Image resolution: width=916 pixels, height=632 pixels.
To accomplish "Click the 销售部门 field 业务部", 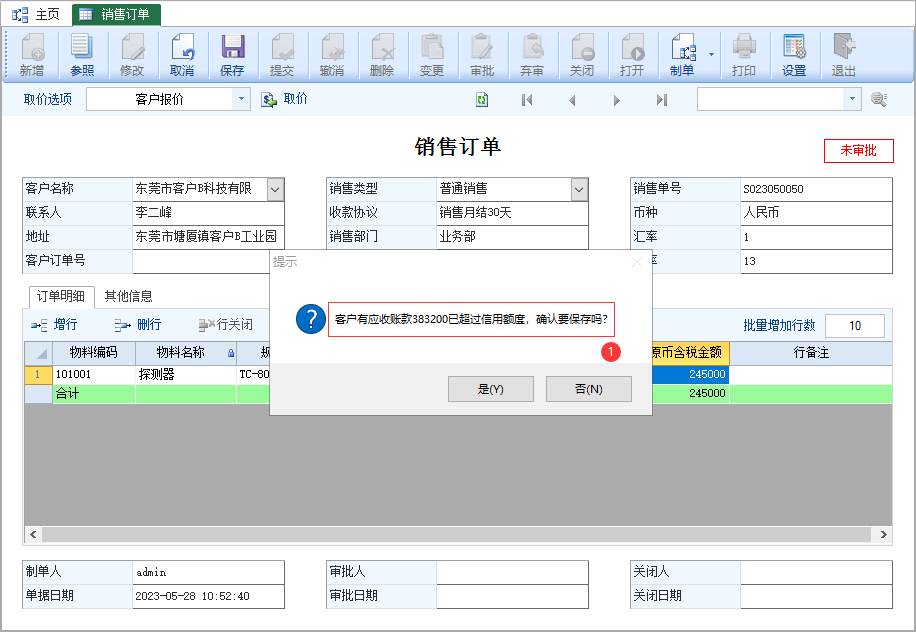I will point(512,237).
